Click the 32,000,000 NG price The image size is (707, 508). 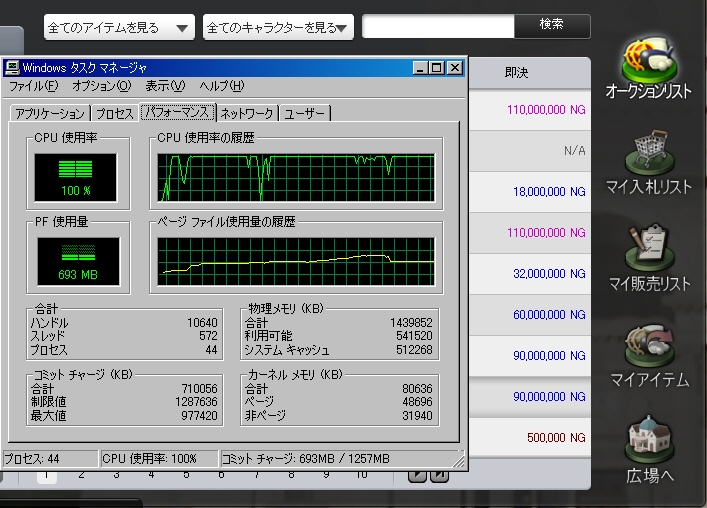549,274
